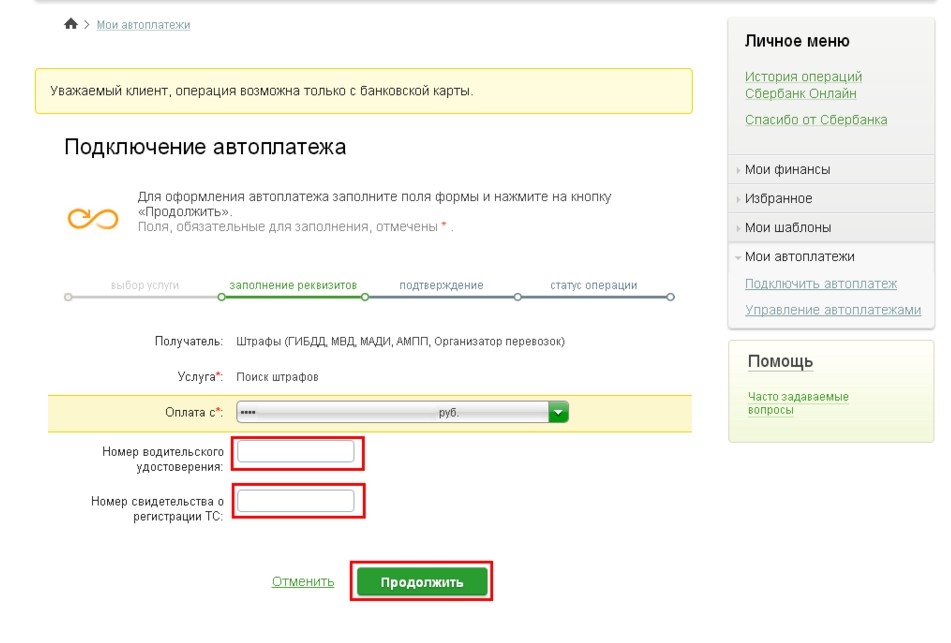
Task: Open 'Подключить автоплатеж' link
Action: click(821, 283)
